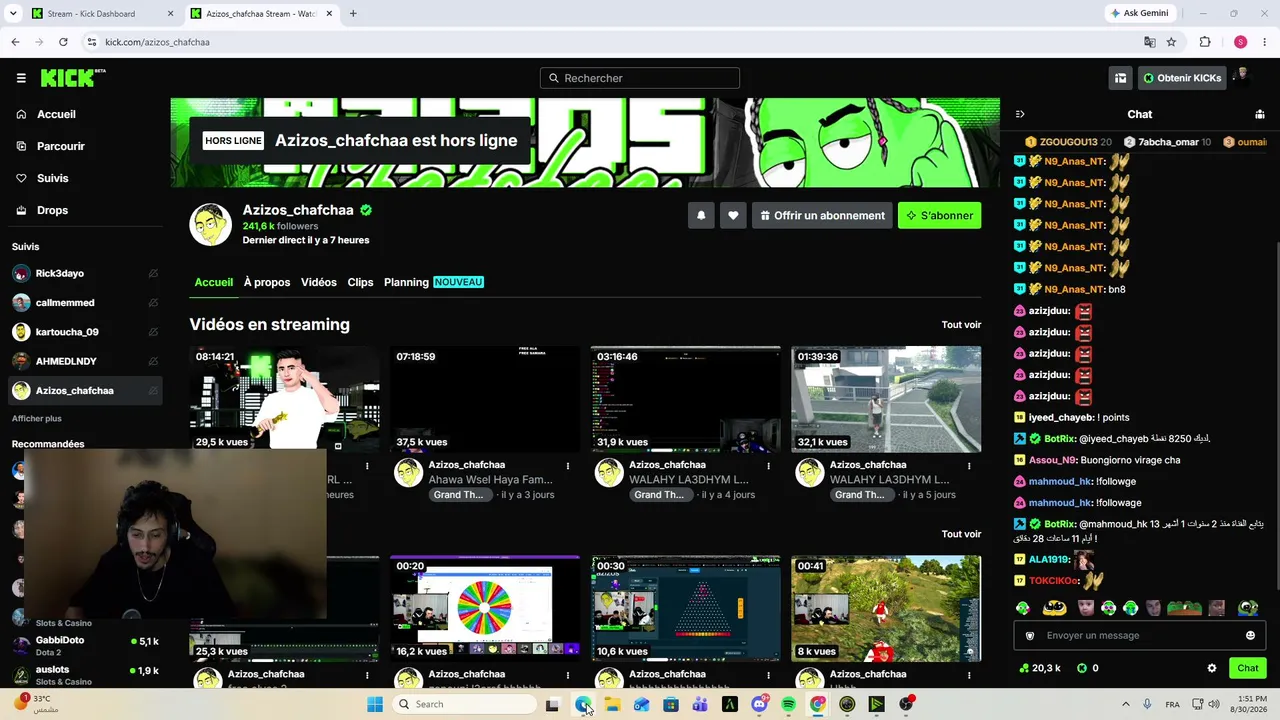Open options menu for the 29,5 k vues video
The width and height of the screenshot is (1280, 720).
pos(367,466)
